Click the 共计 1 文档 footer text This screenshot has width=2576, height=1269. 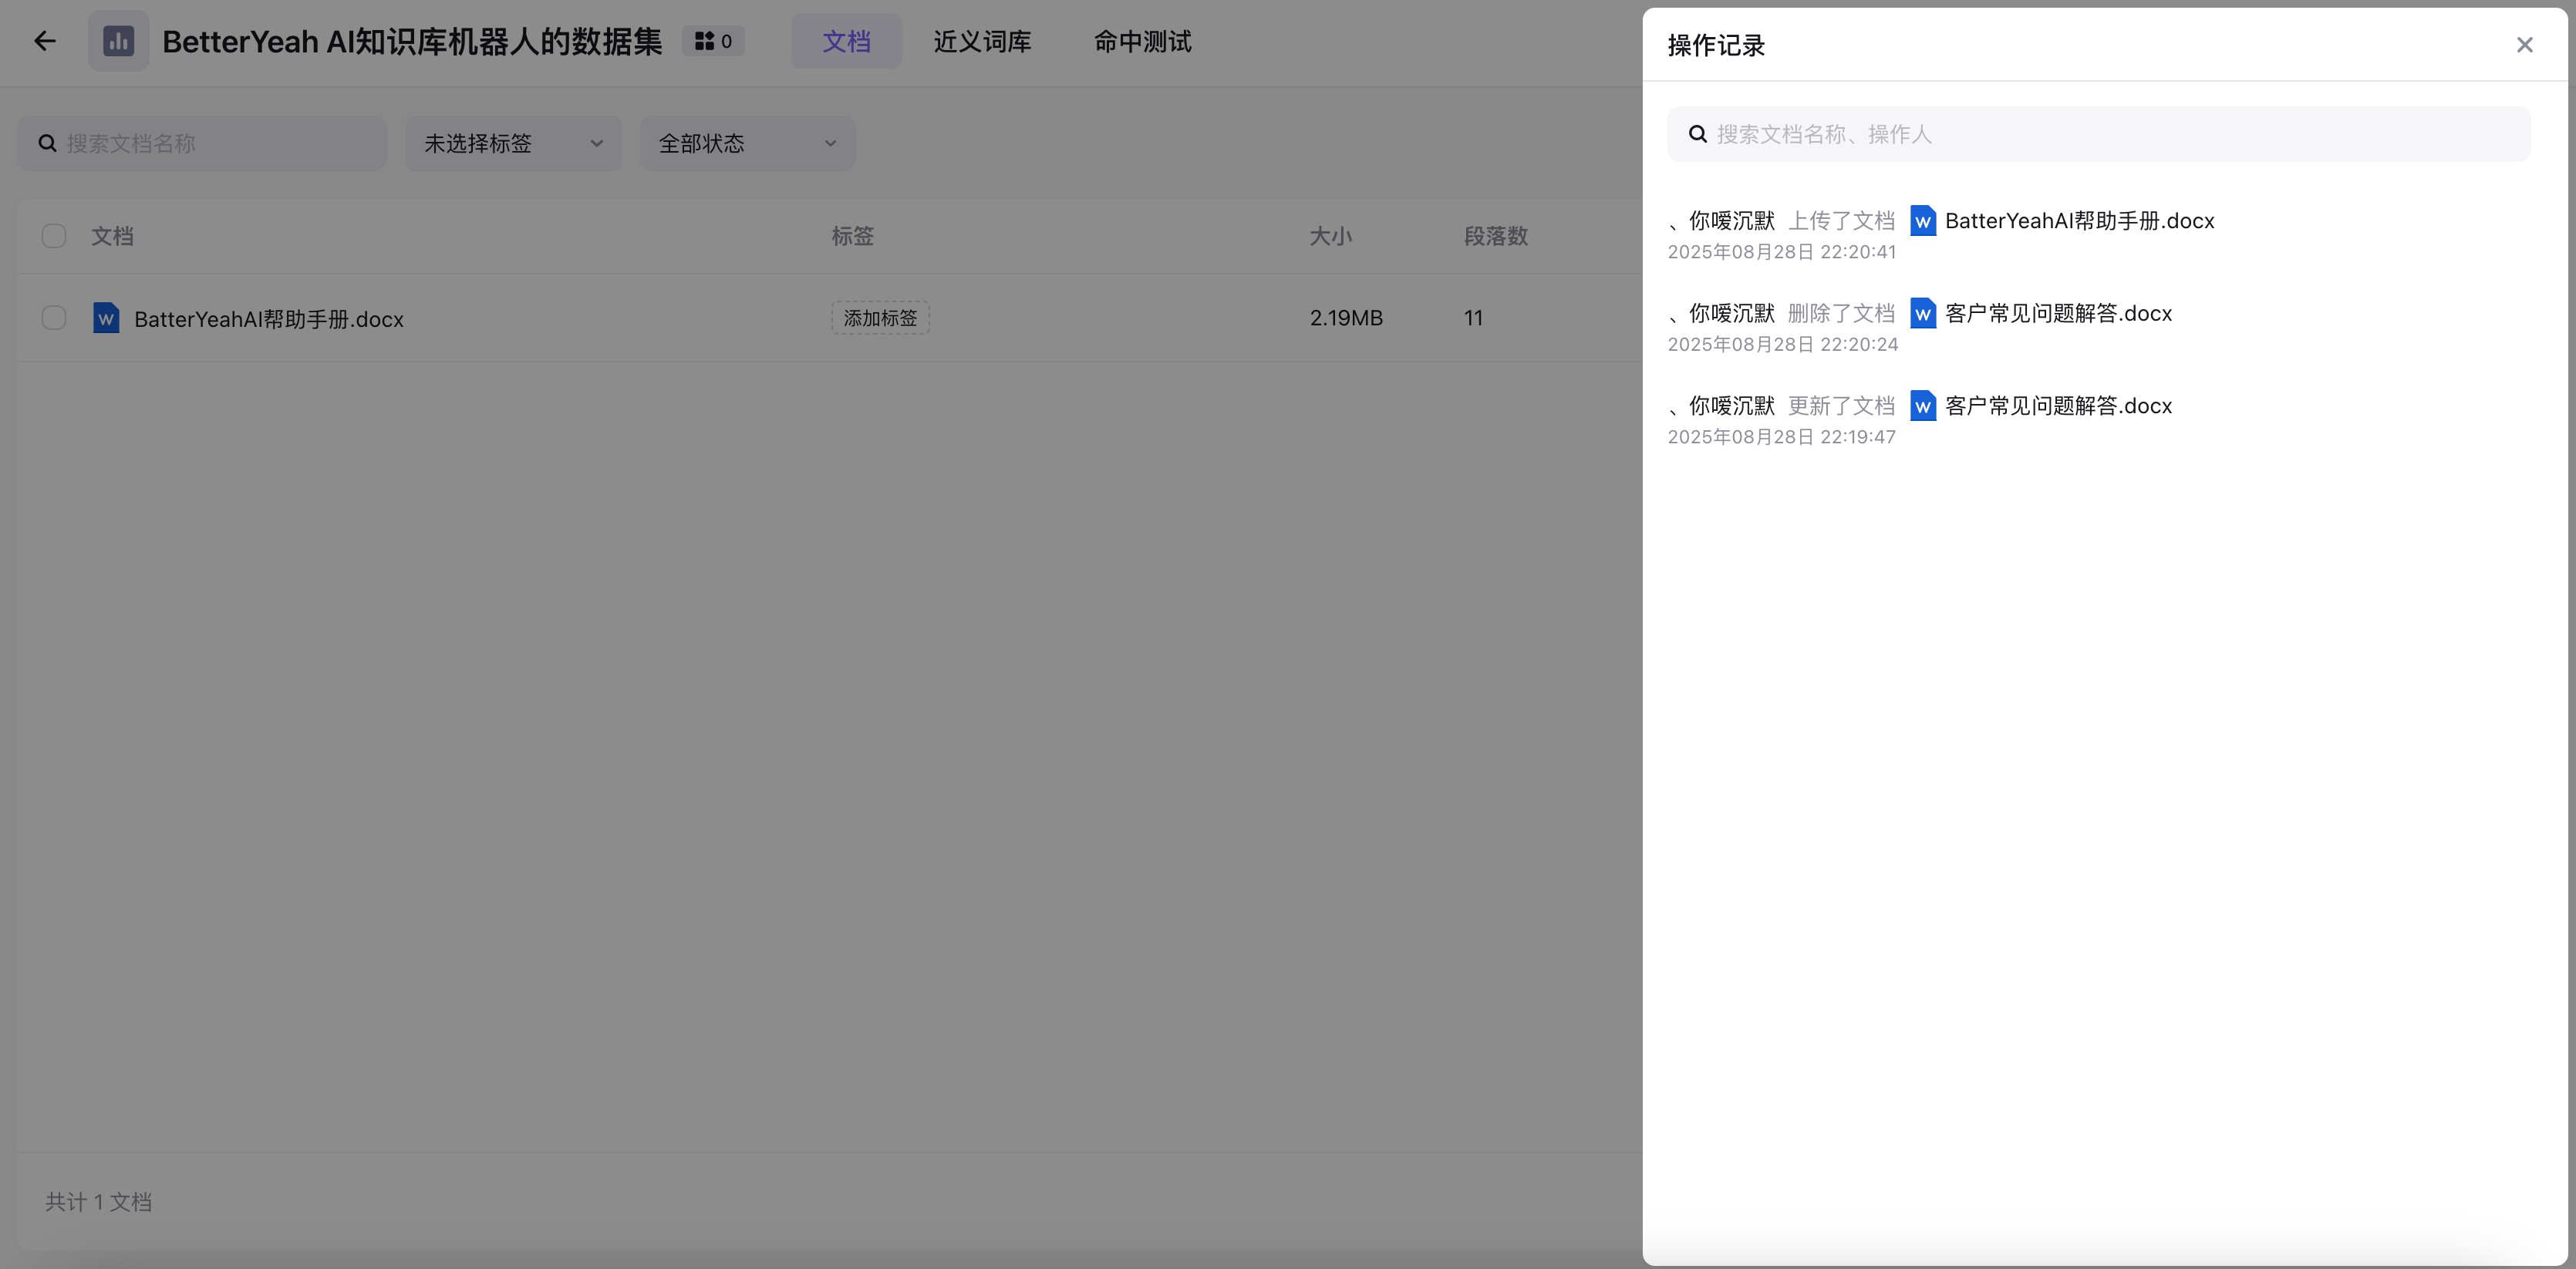pos(98,1202)
